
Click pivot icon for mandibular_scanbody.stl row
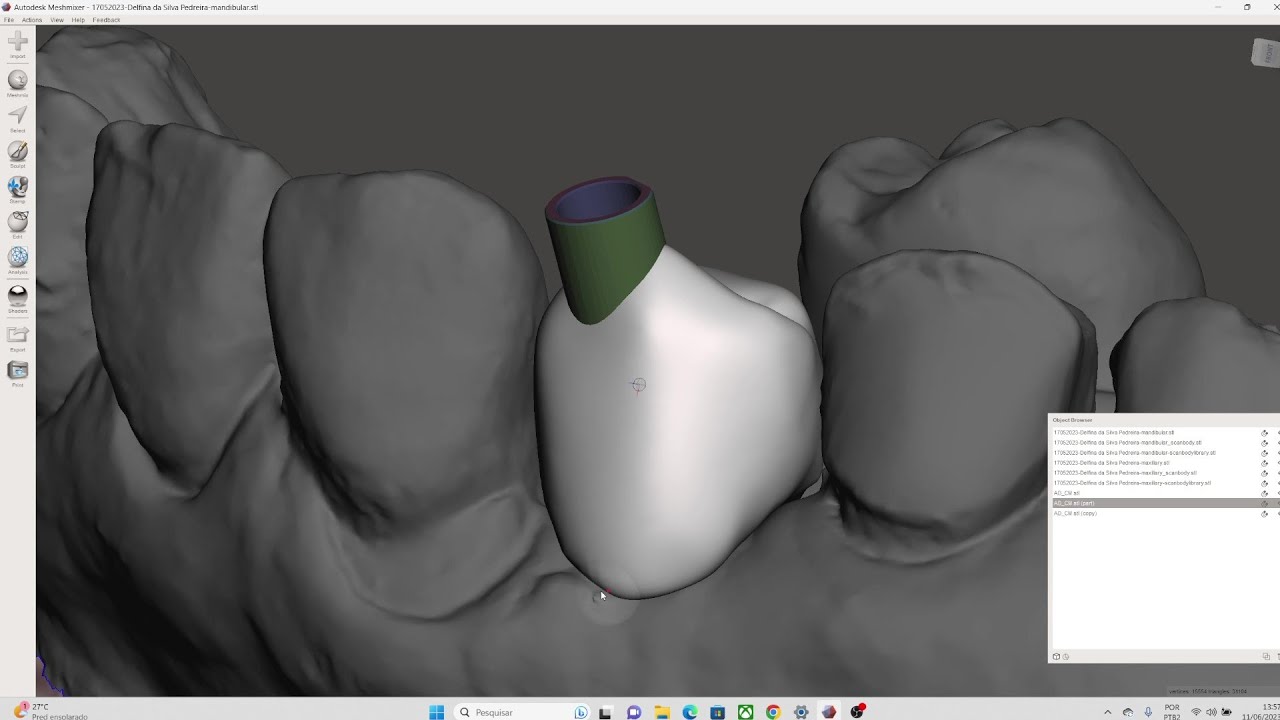point(1265,443)
